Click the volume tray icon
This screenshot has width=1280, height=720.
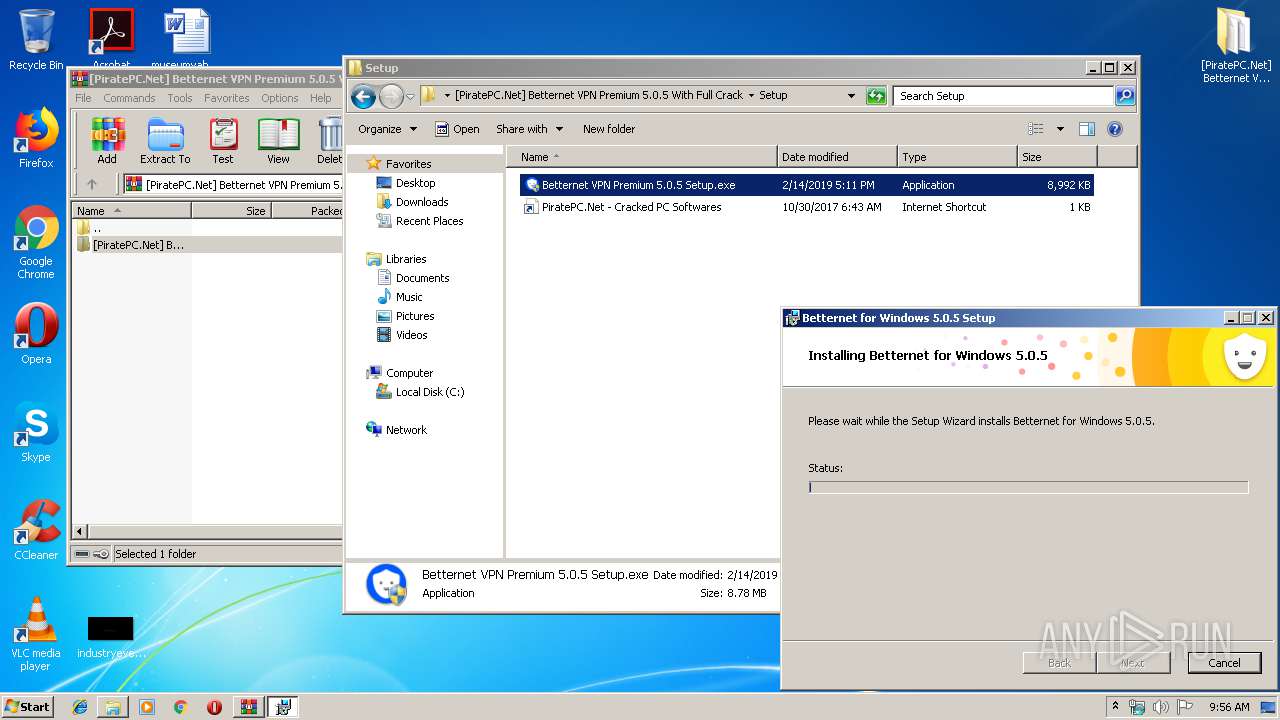tap(1161, 707)
